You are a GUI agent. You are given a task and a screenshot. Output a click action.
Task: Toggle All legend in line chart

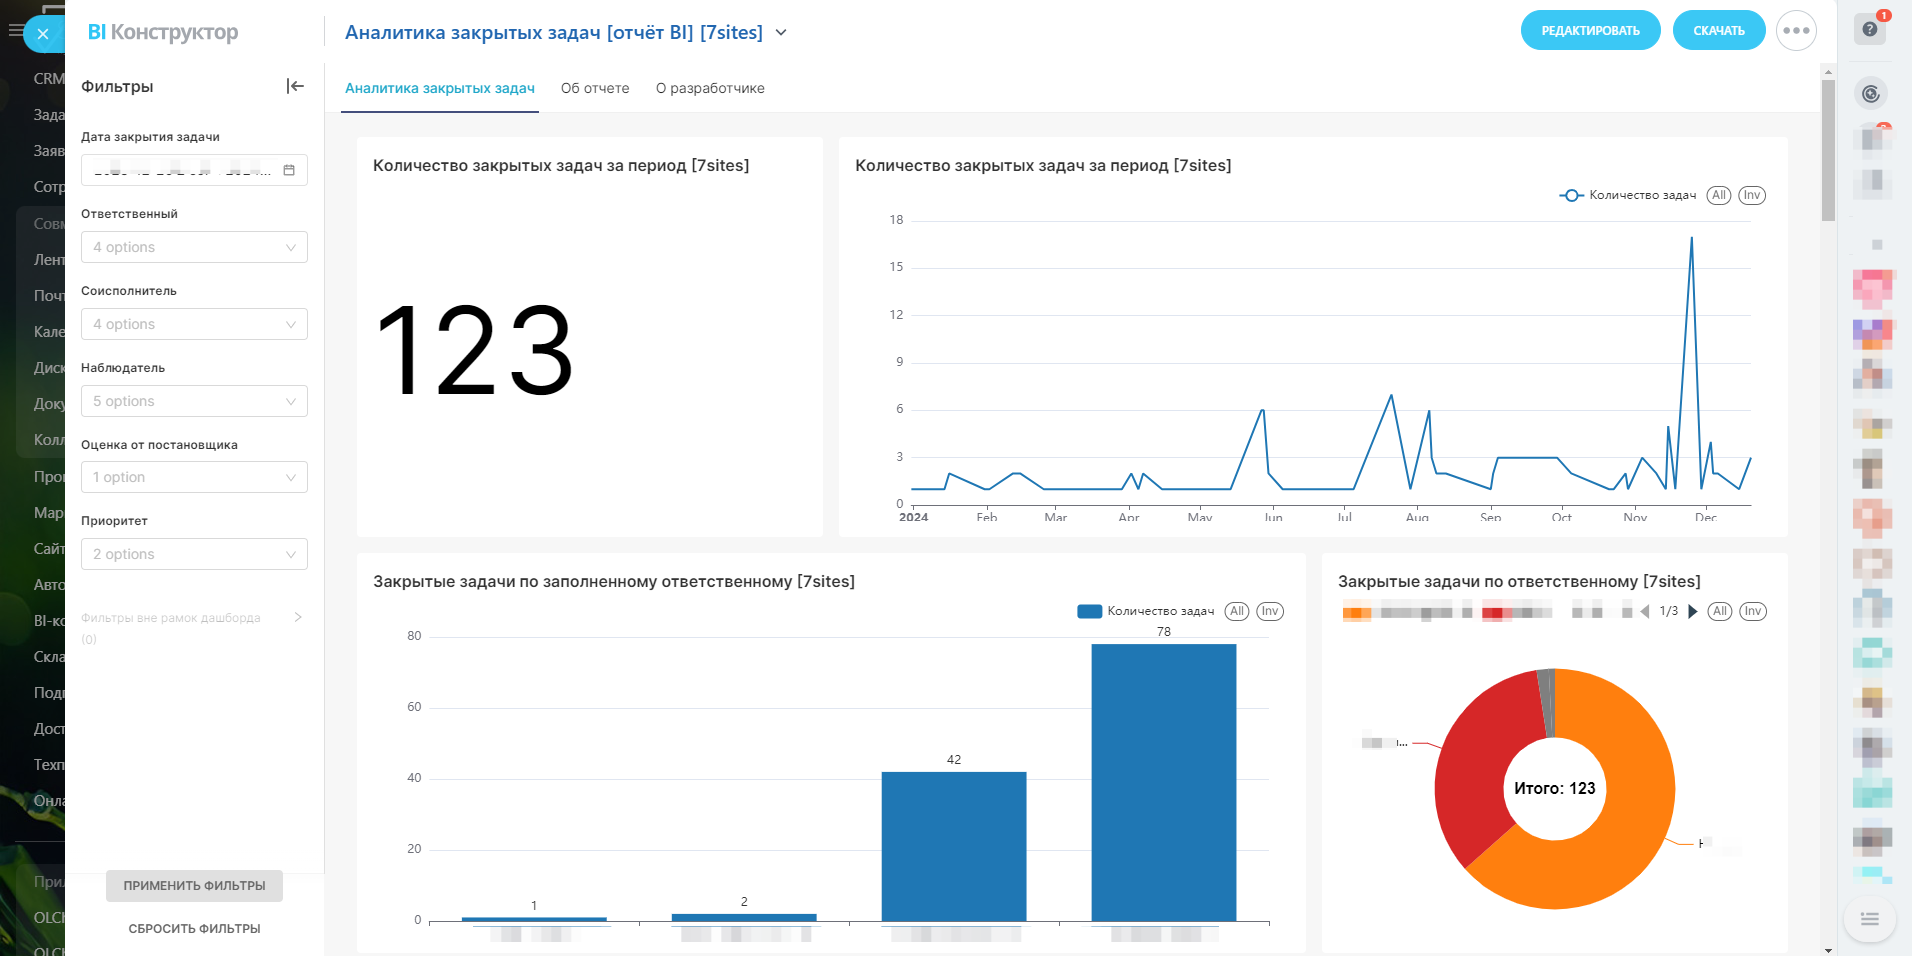click(1719, 196)
